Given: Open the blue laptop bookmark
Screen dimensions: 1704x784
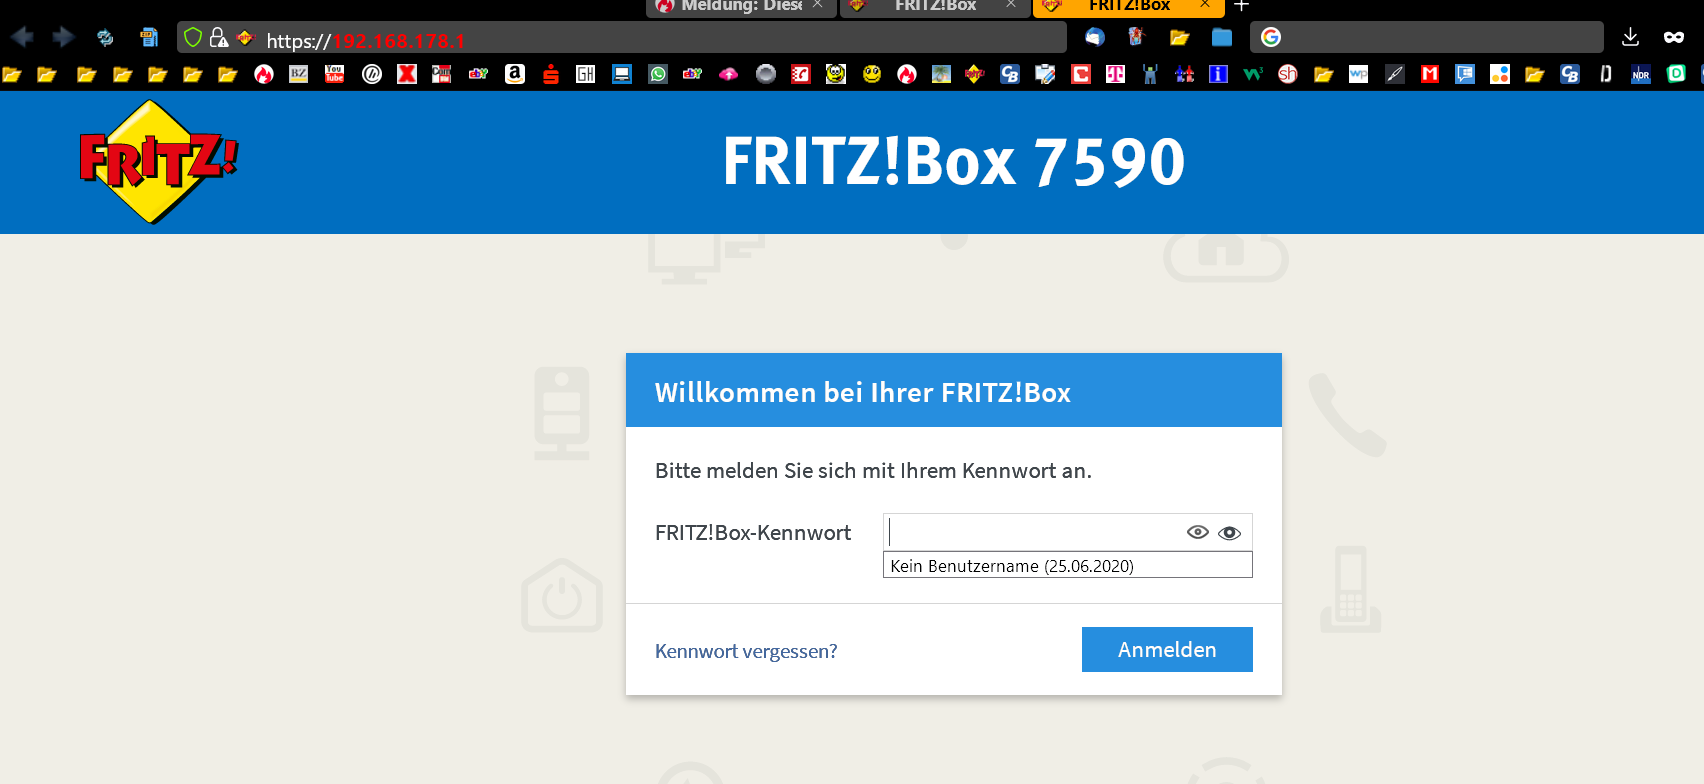Looking at the screenshot, I should tap(622, 74).
